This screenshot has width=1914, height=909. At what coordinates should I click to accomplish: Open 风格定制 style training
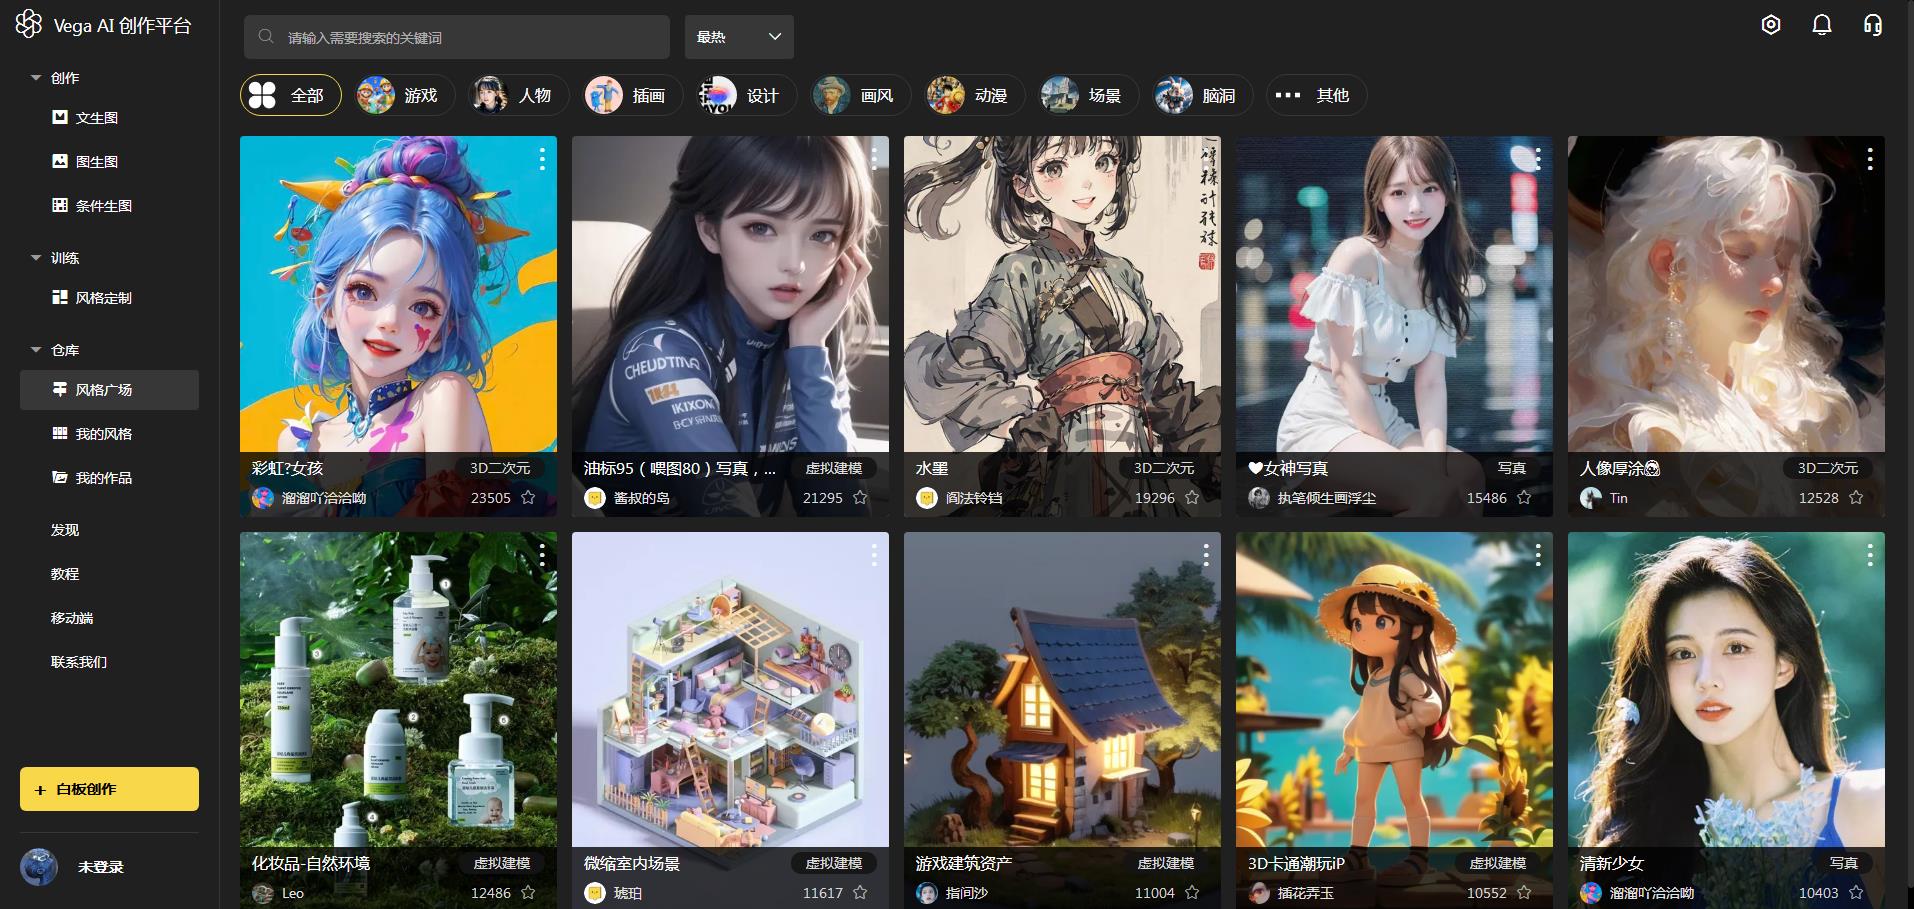[103, 298]
